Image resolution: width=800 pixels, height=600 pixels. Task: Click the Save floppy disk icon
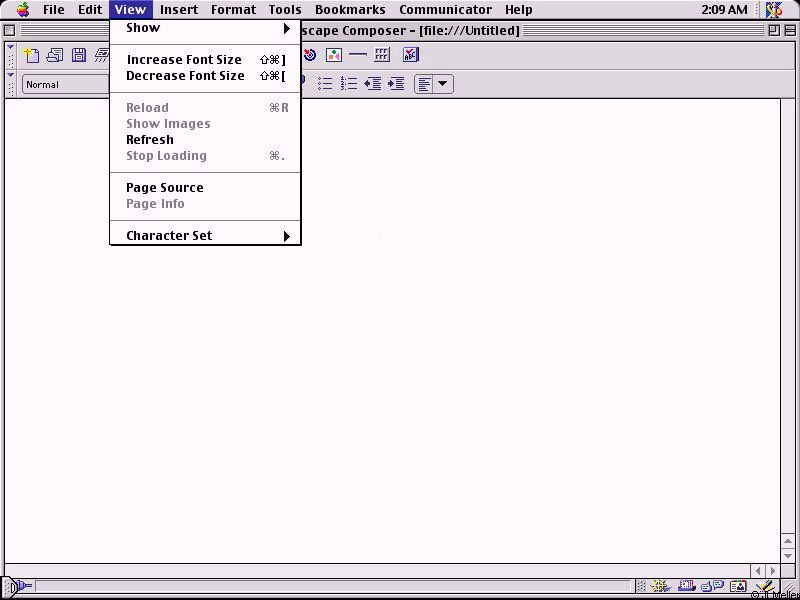(79, 55)
